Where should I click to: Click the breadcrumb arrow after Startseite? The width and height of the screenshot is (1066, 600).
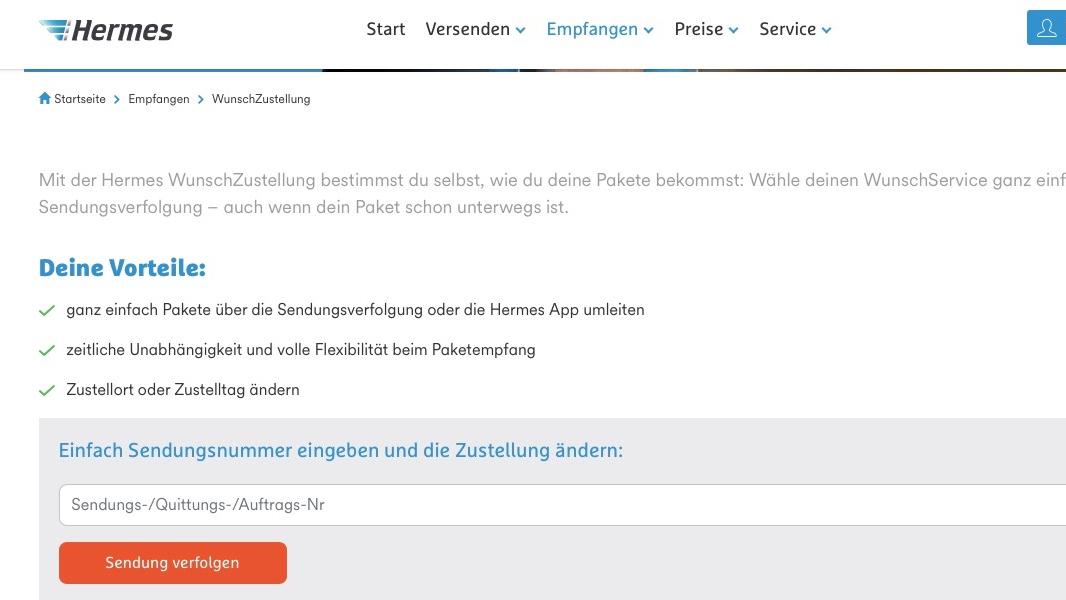pyautogui.click(x=116, y=99)
